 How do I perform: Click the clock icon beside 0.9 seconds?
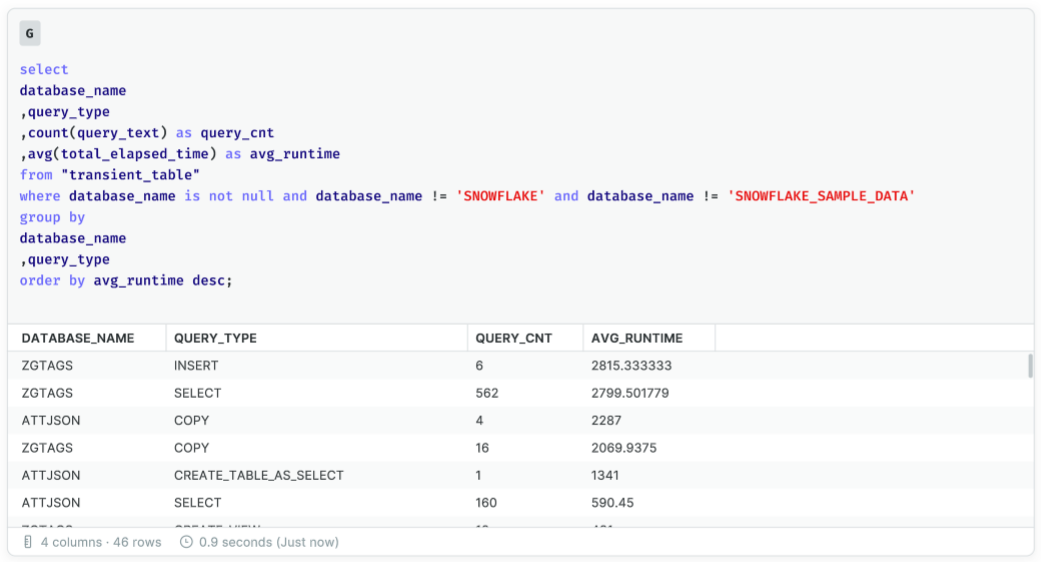pos(187,542)
